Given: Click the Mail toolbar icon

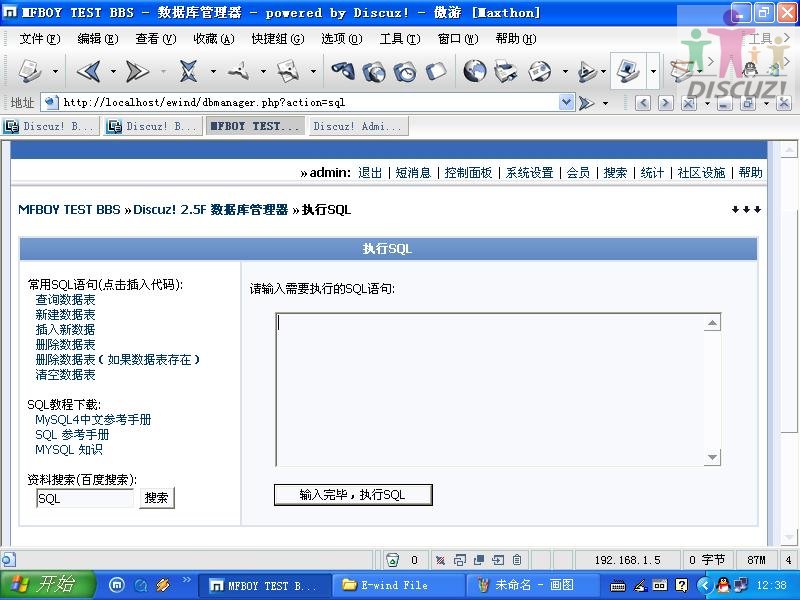Looking at the screenshot, I should click(x=539, y=71).
